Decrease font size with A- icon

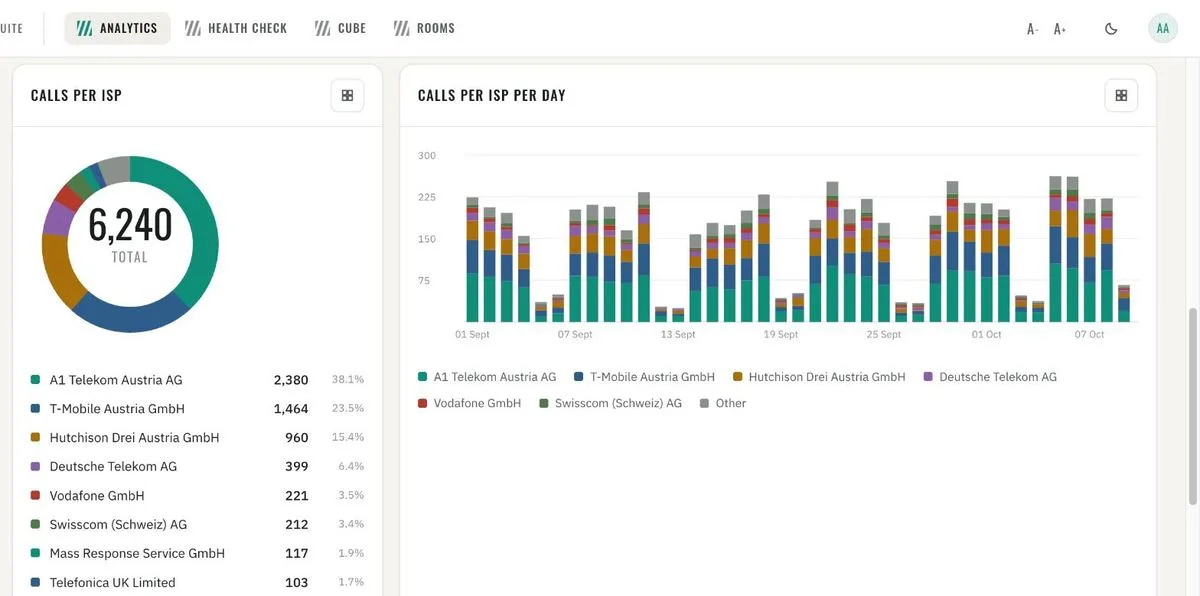[1033, 29]
